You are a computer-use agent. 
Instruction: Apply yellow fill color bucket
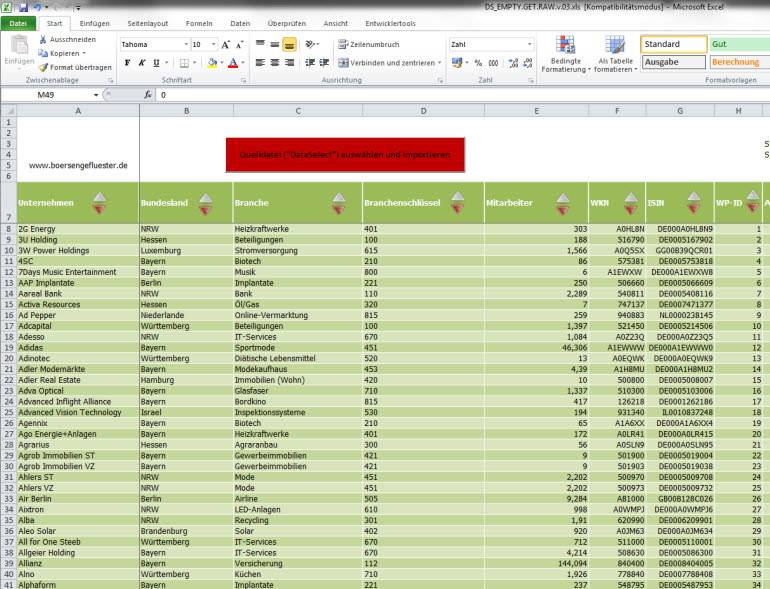[212, 63]
